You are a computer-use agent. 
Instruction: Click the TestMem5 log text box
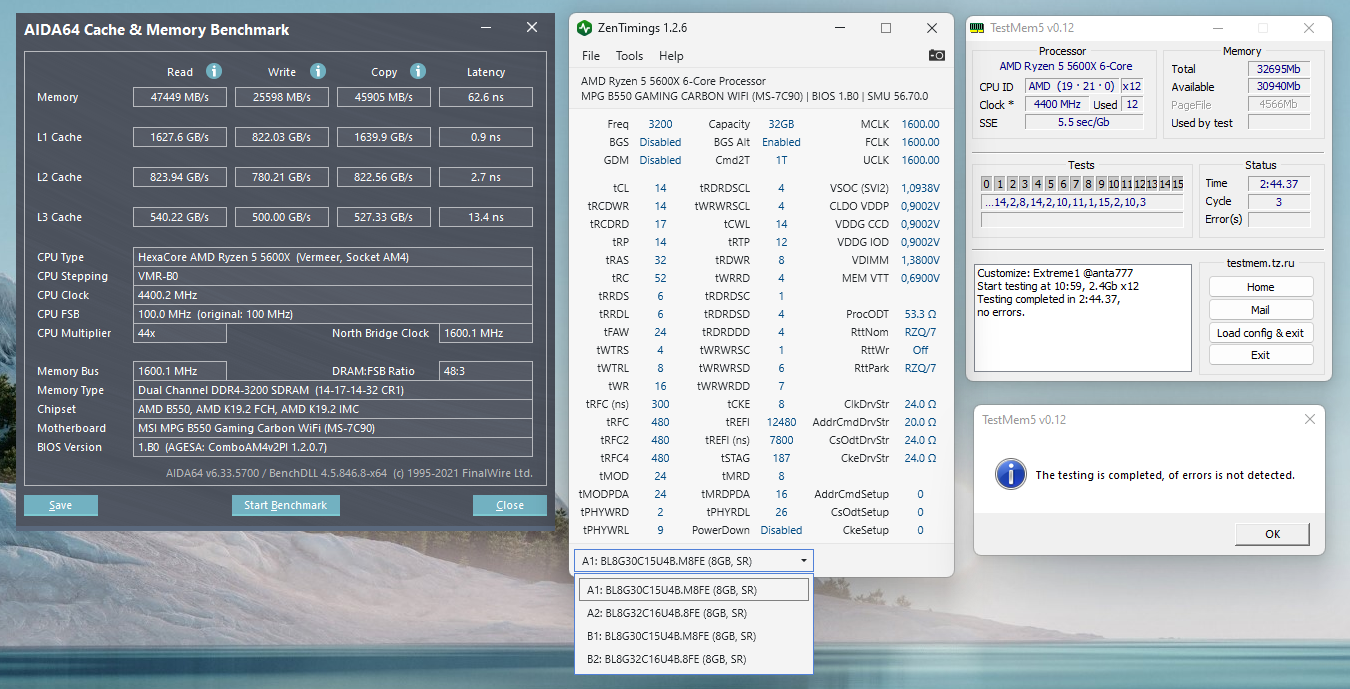[1083, 318]
